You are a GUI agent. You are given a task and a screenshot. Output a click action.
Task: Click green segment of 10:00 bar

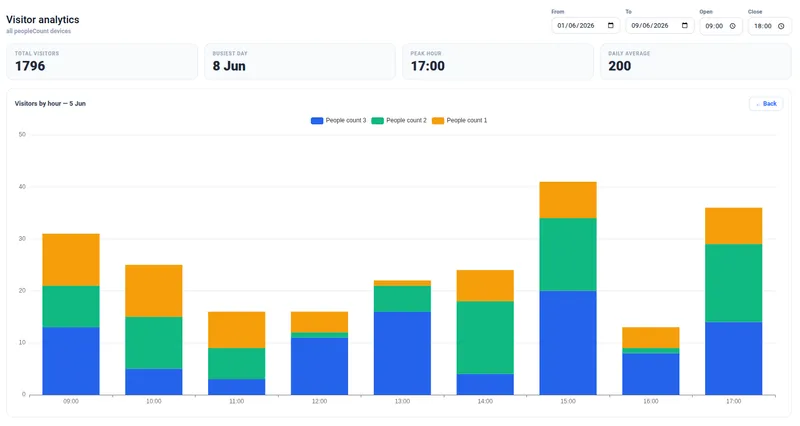(x=154, y=343)
